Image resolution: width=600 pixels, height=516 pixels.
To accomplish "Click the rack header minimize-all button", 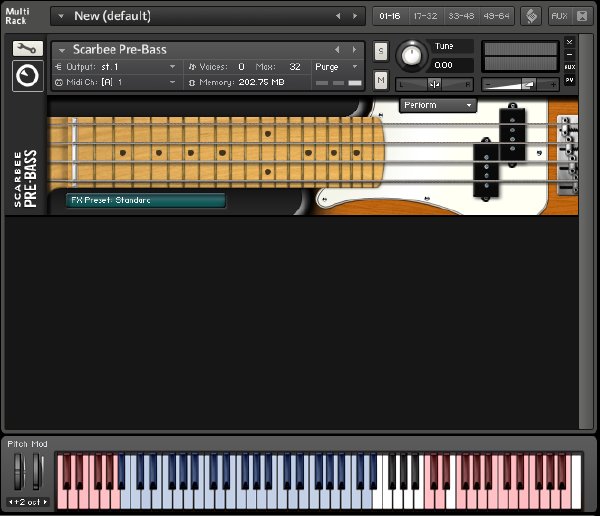I will [582, 16].
